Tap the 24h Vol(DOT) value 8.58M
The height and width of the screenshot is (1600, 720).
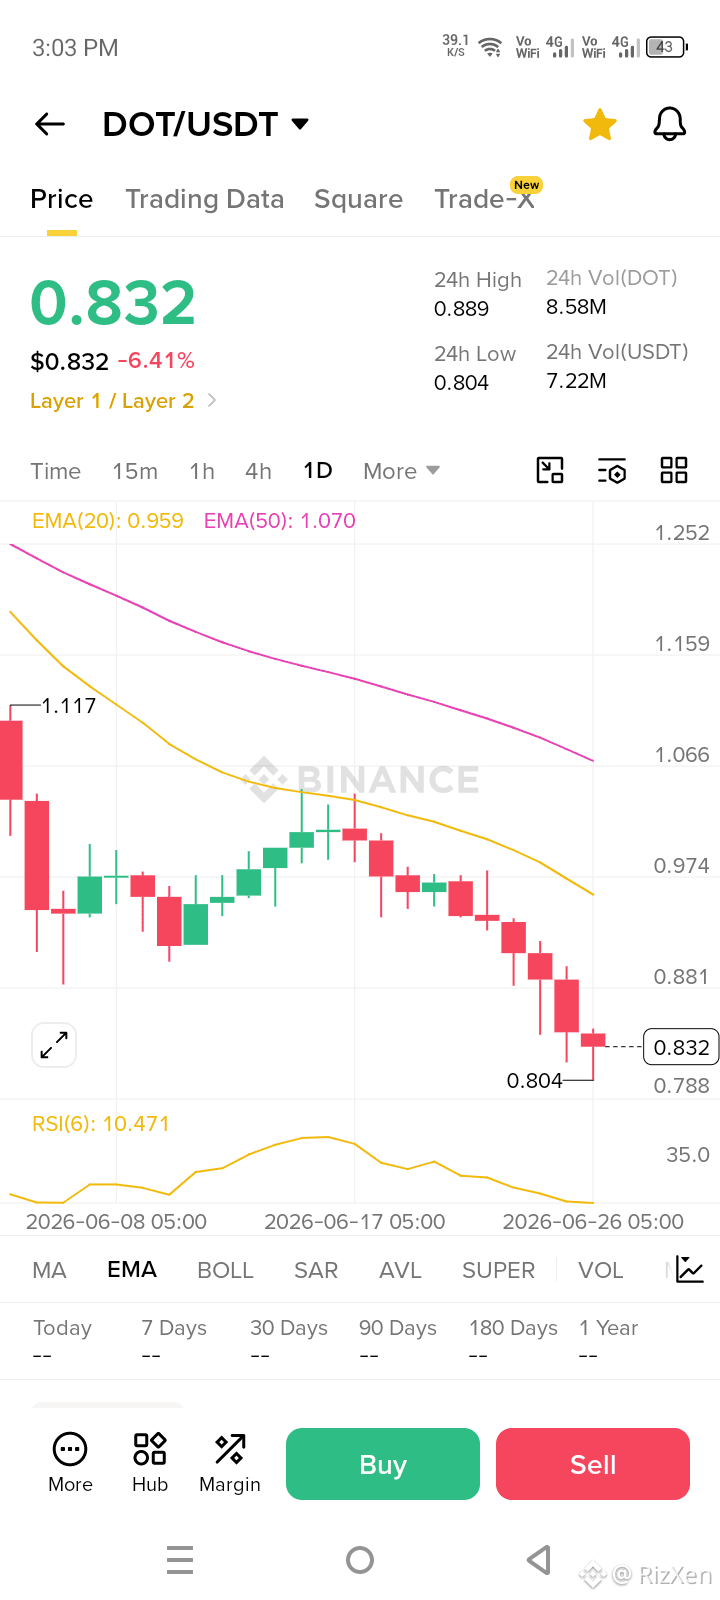(576, 307)
